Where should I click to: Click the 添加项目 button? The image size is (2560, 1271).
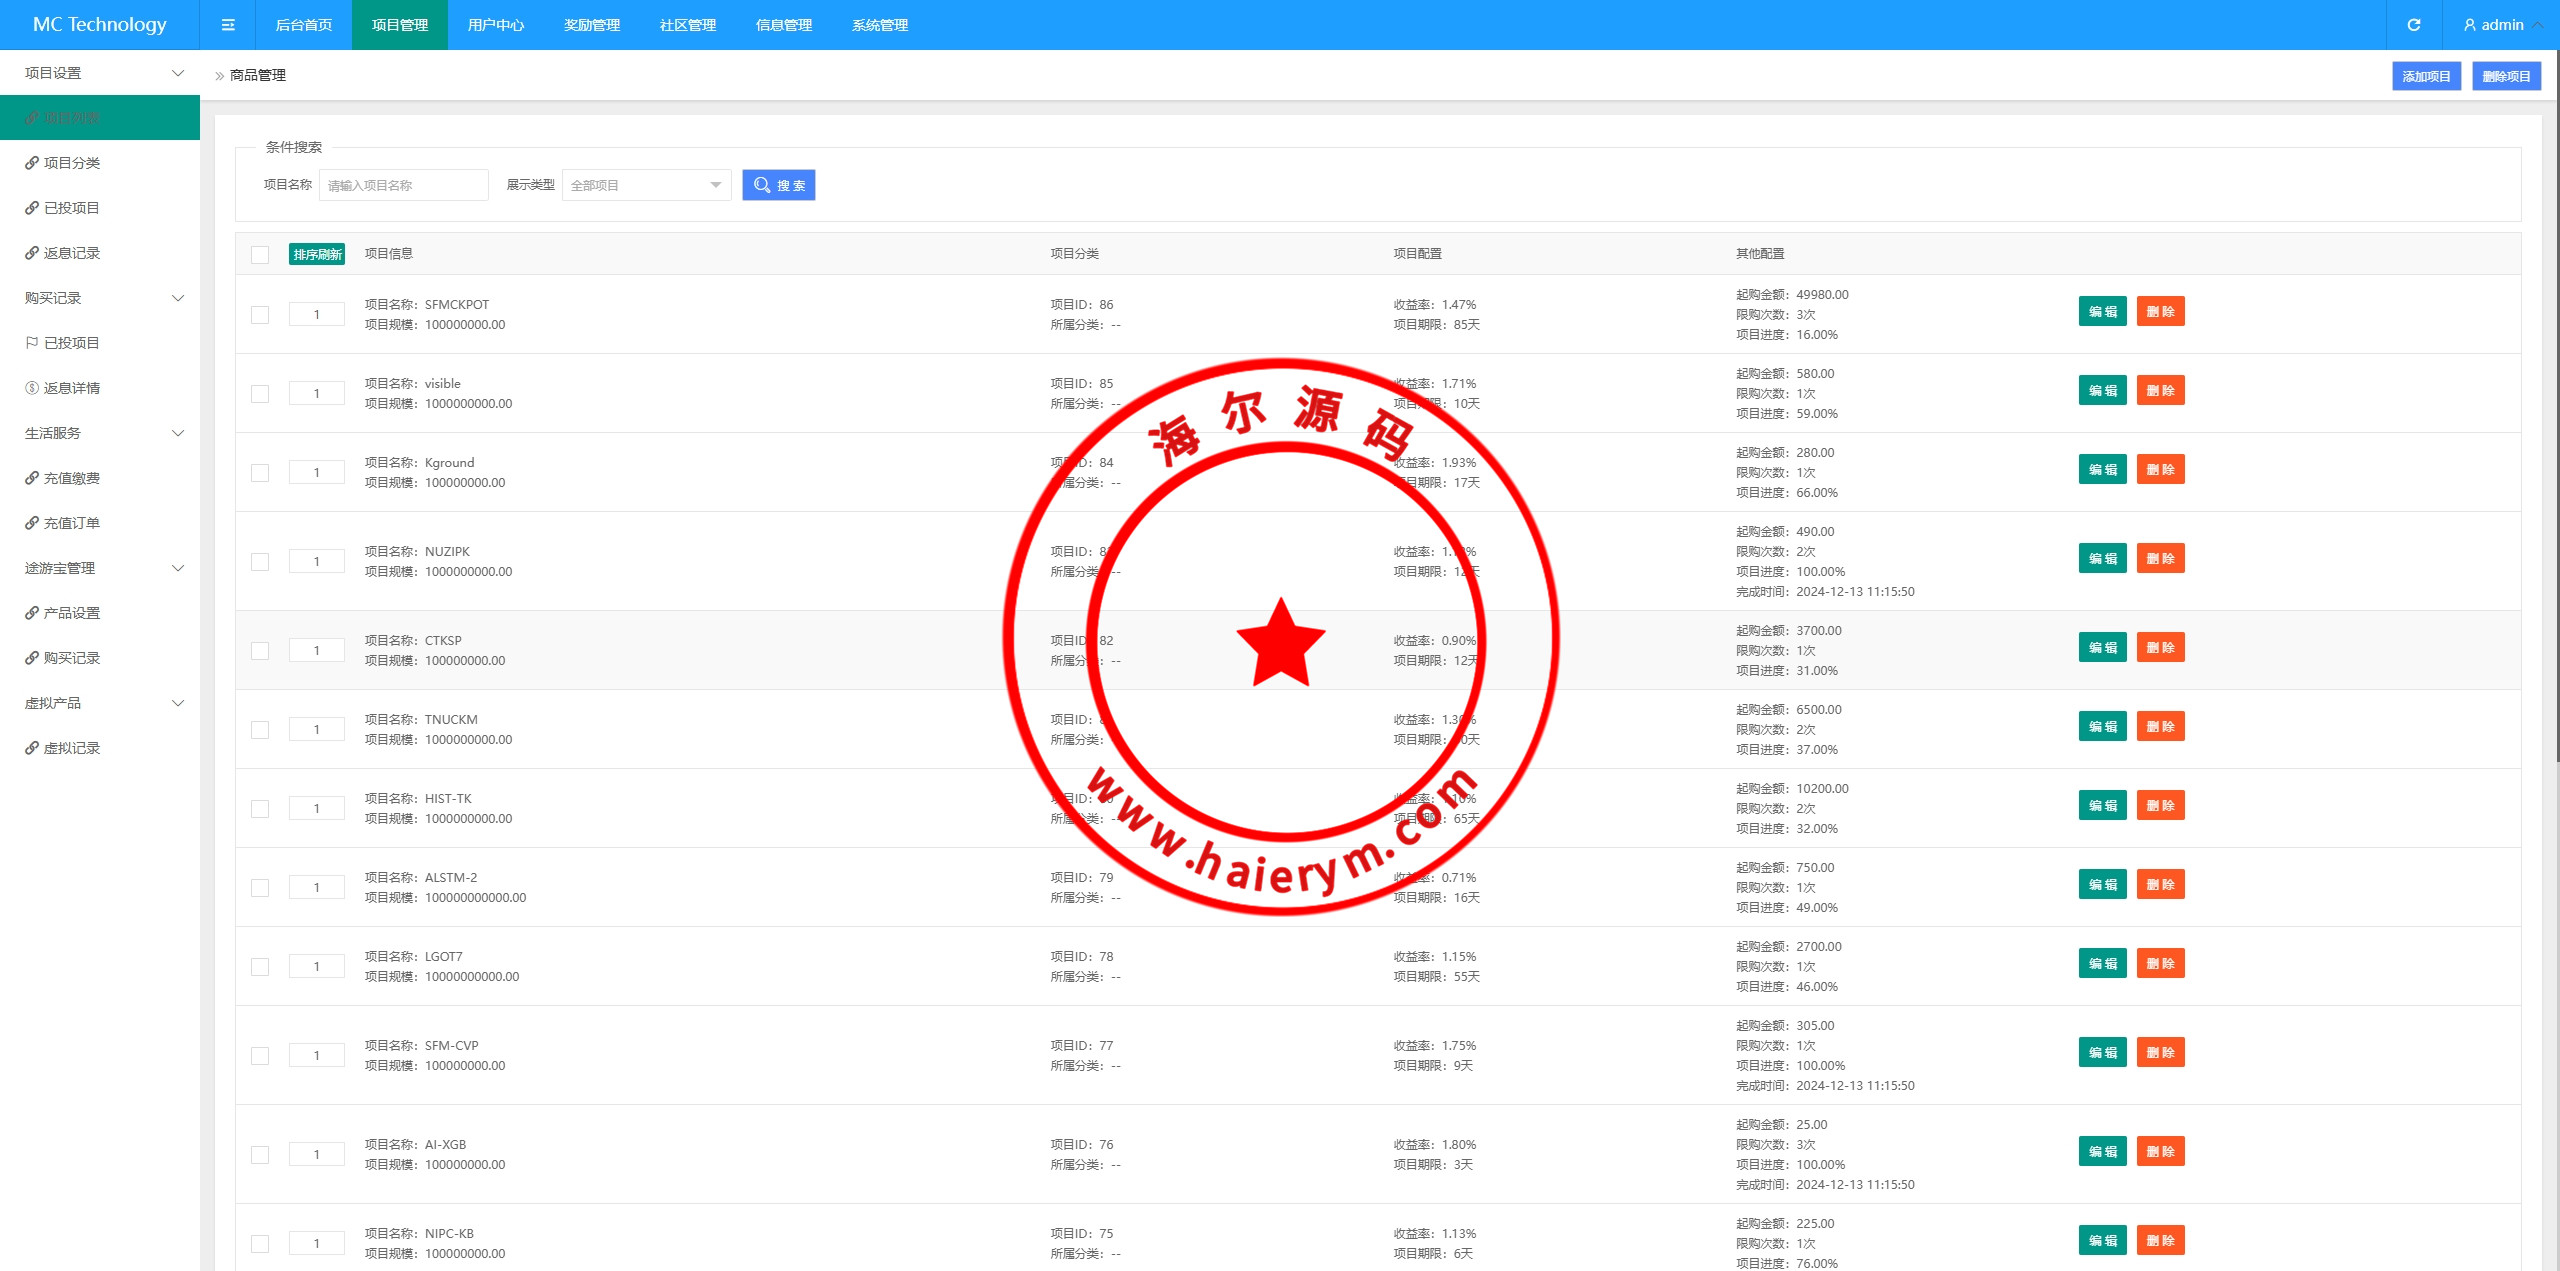coord(2426,76)
